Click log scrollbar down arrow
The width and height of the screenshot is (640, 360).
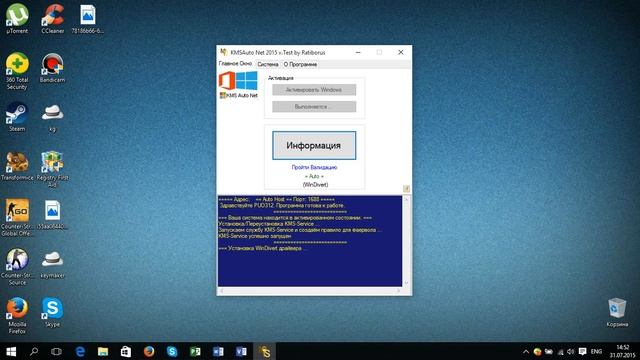[x=406, y=283]
